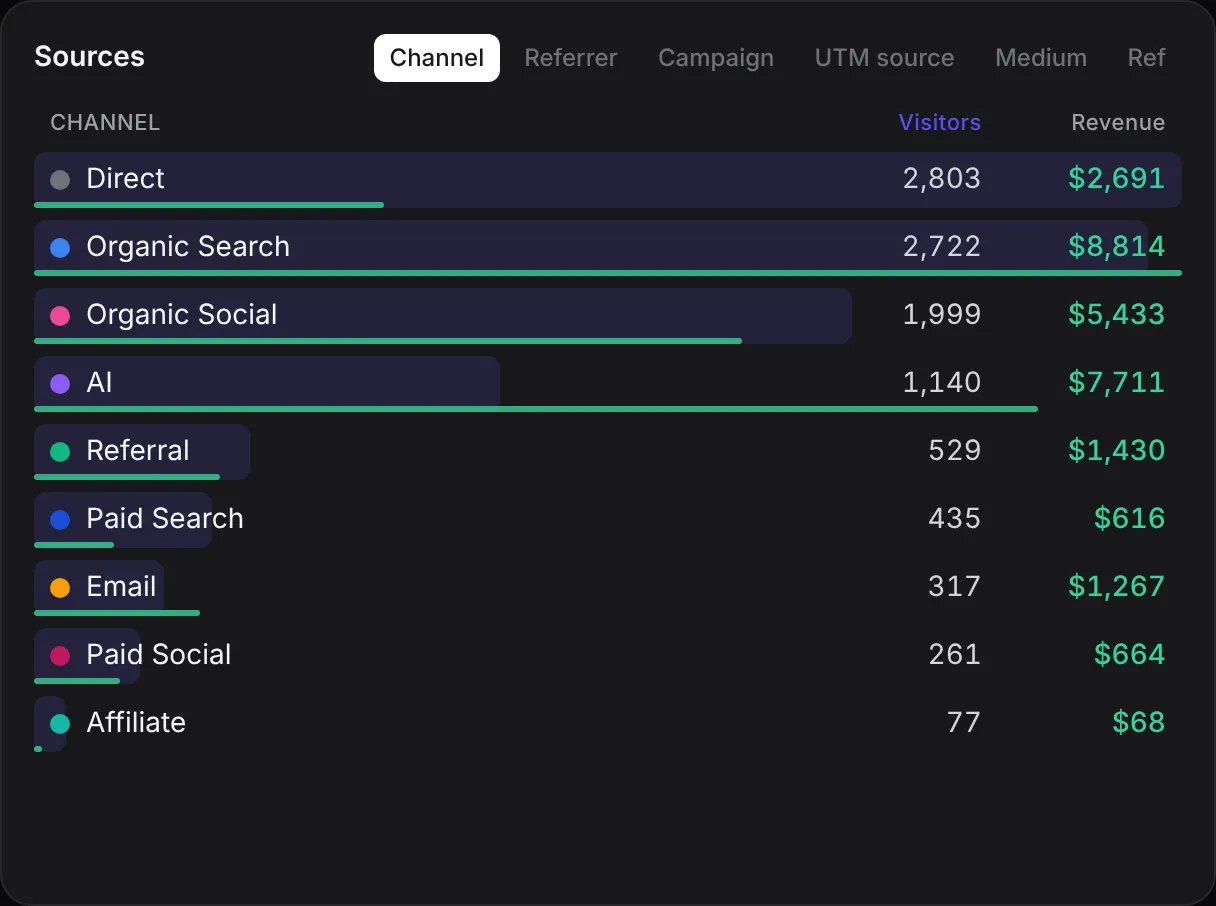Click the crimson dot beside Paid Social
Image resolution: width=1216 pixels, height=906 pixels.
click(60, 656)
